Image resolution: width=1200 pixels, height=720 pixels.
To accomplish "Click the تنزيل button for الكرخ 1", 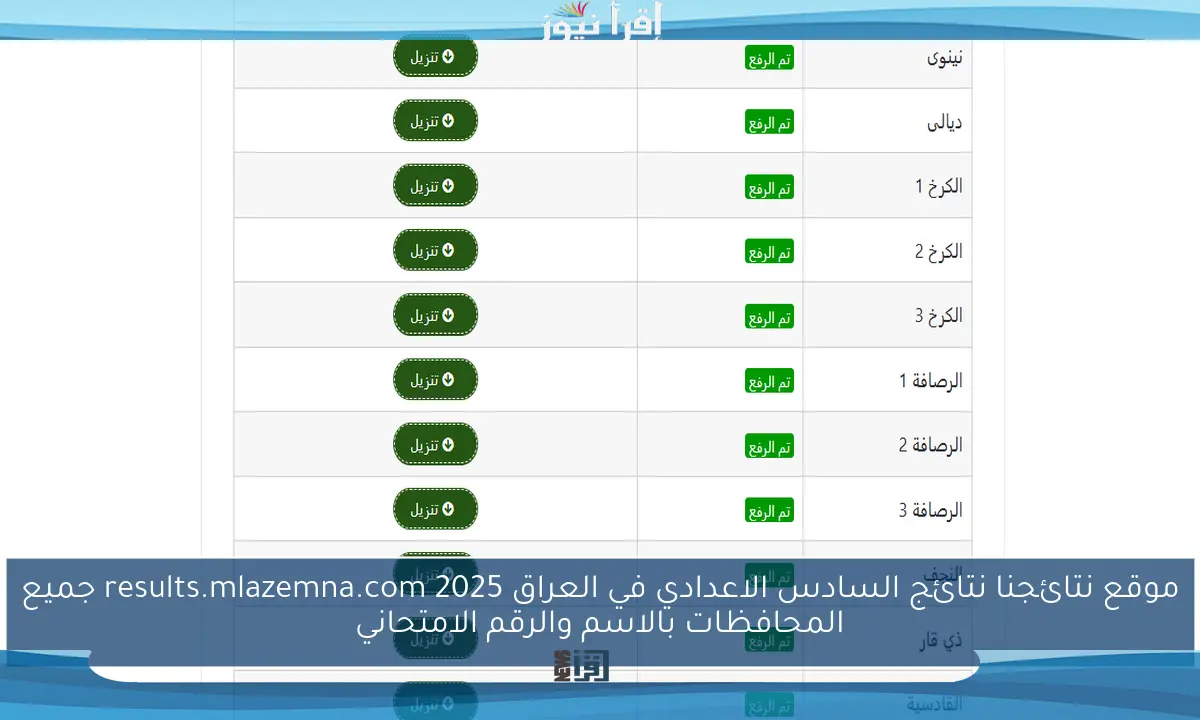I will click(435, 186).
